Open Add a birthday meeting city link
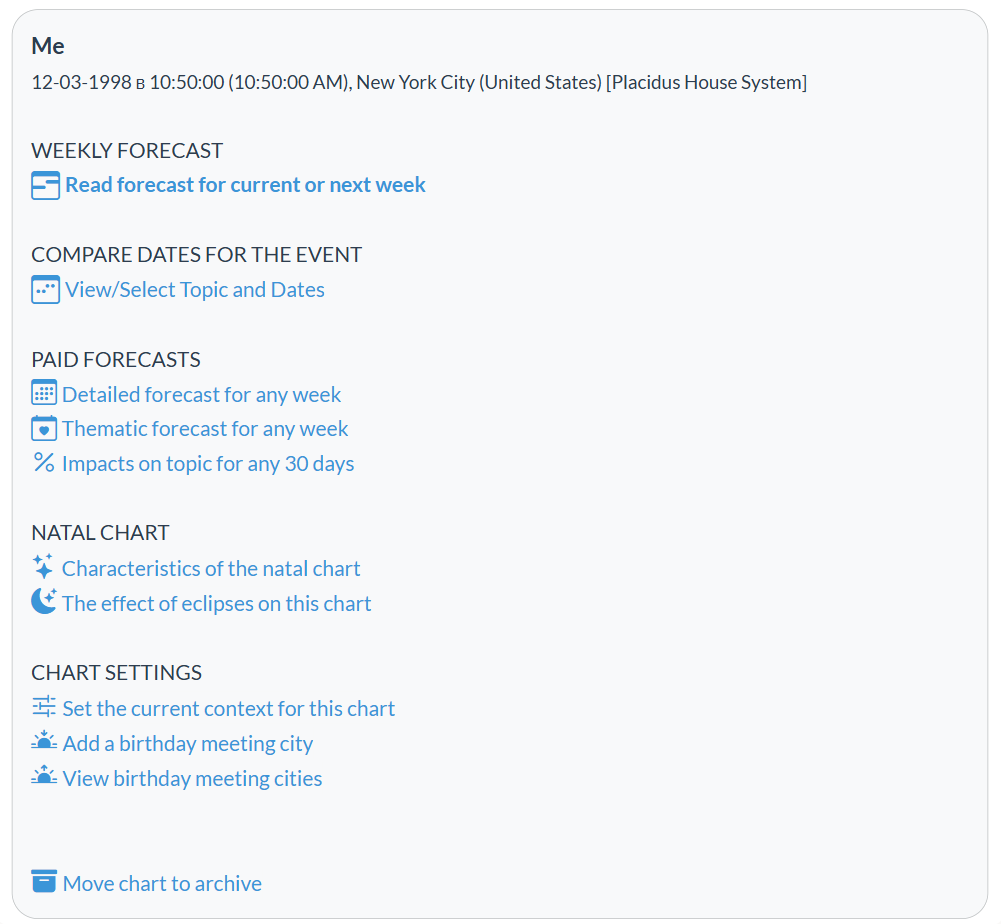 188,744
